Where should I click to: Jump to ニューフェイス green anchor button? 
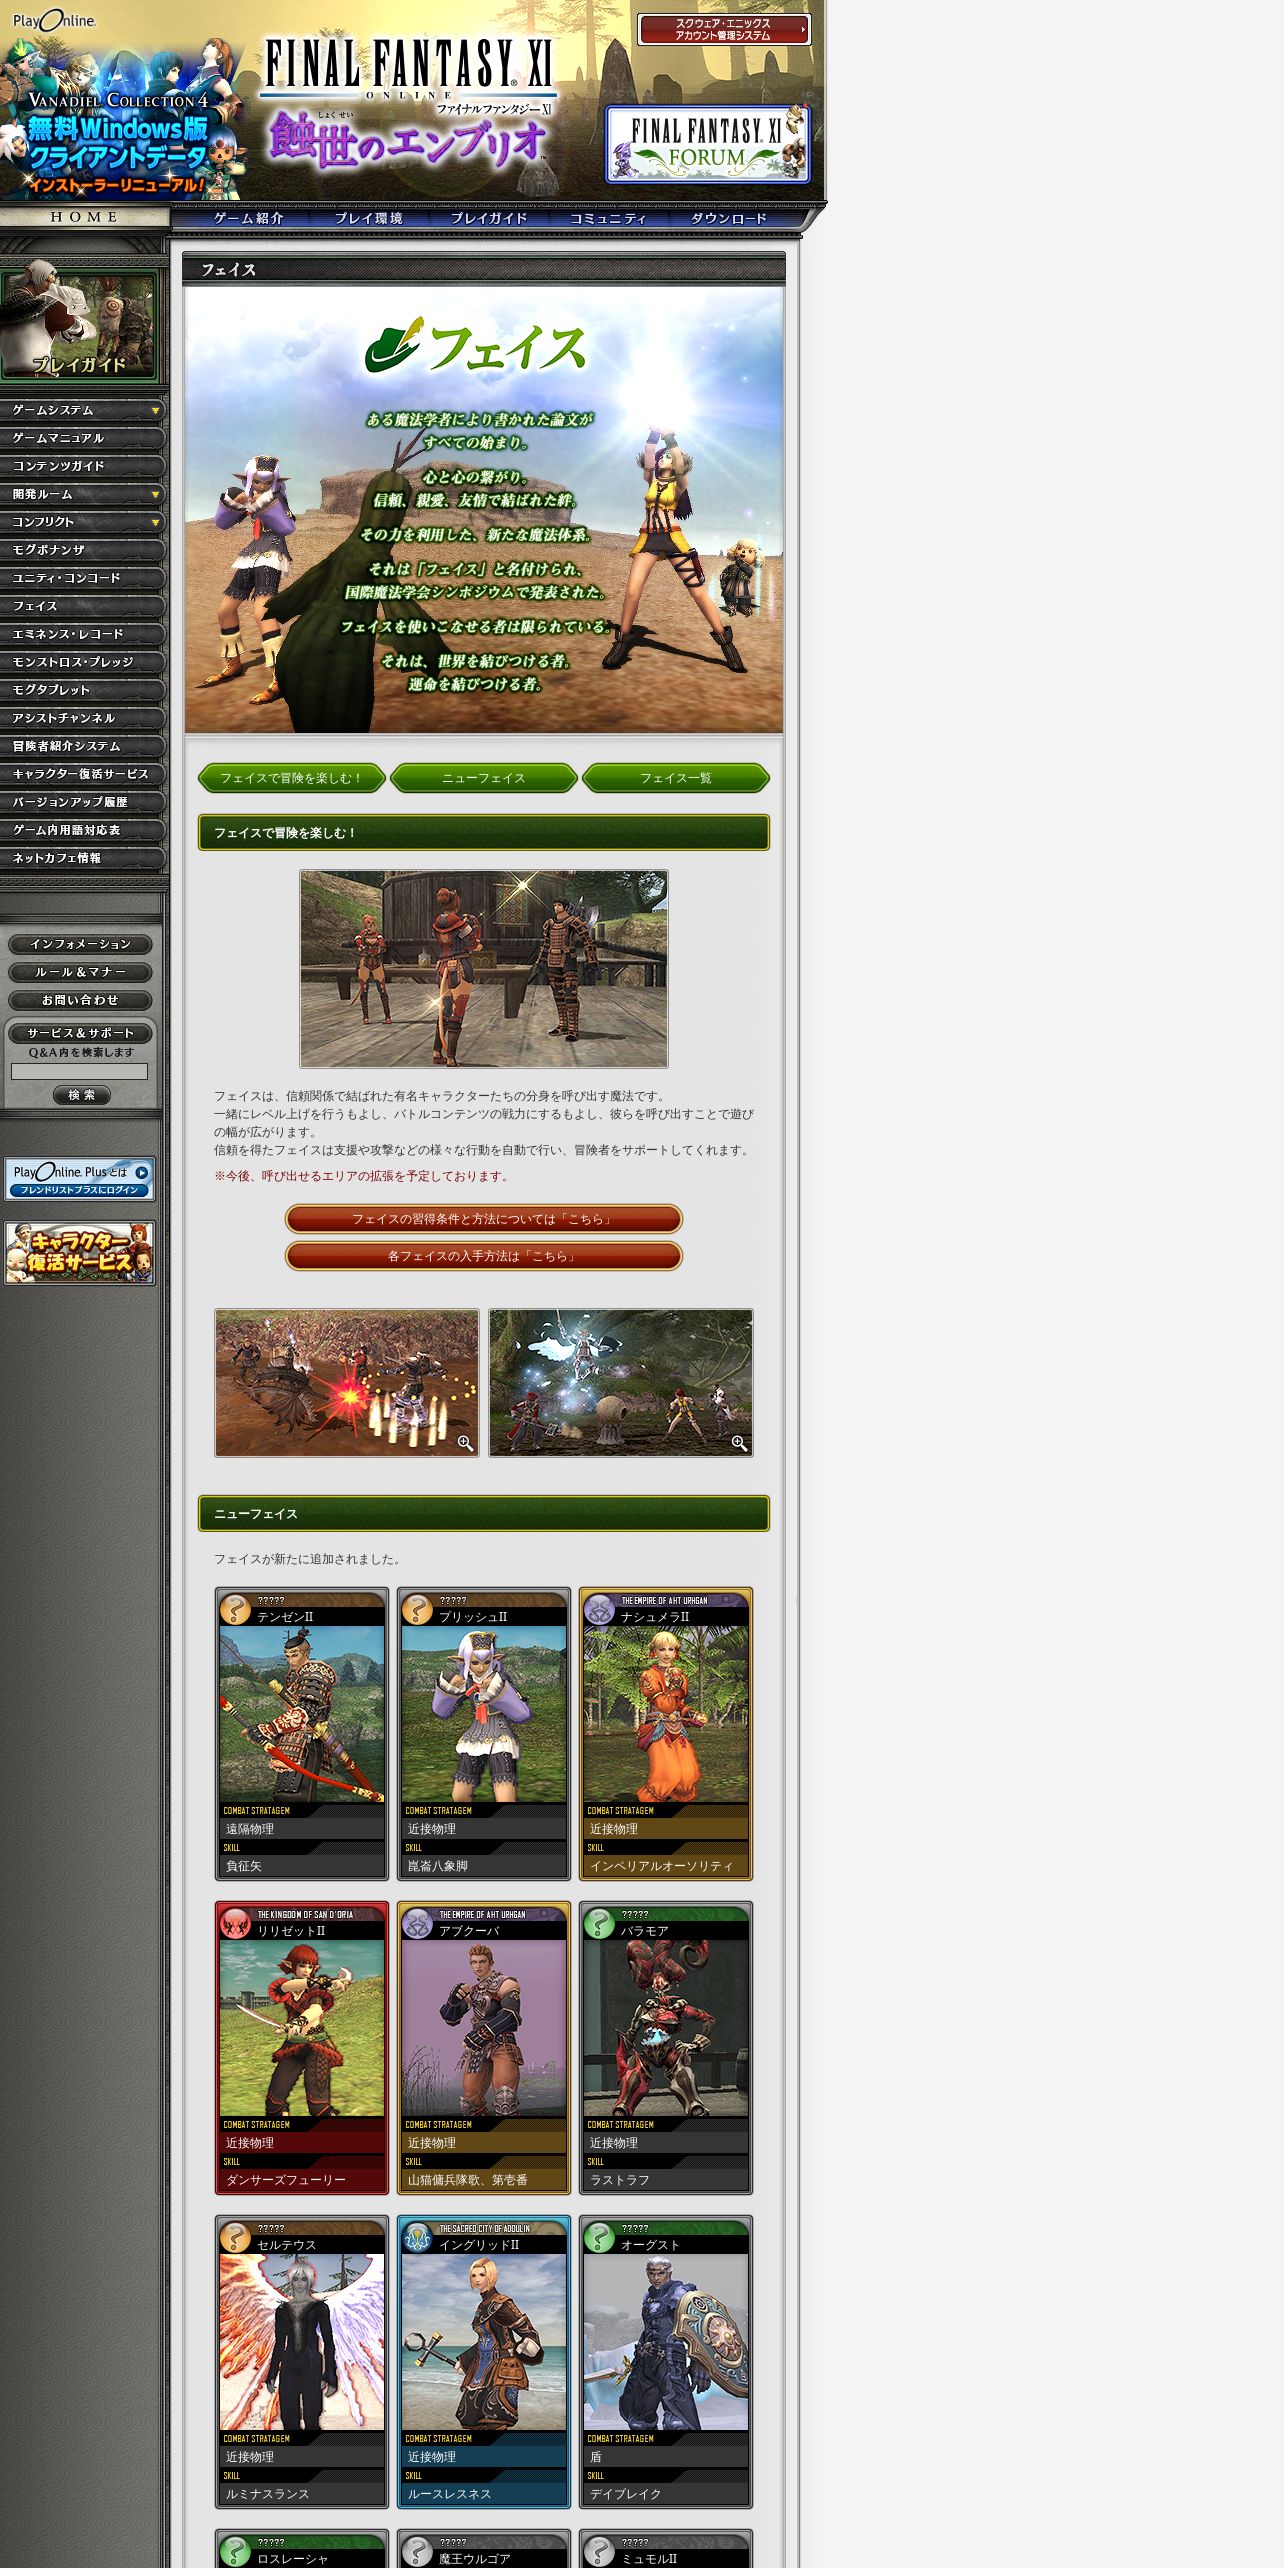pyautogui.click(x=484, y=778)
